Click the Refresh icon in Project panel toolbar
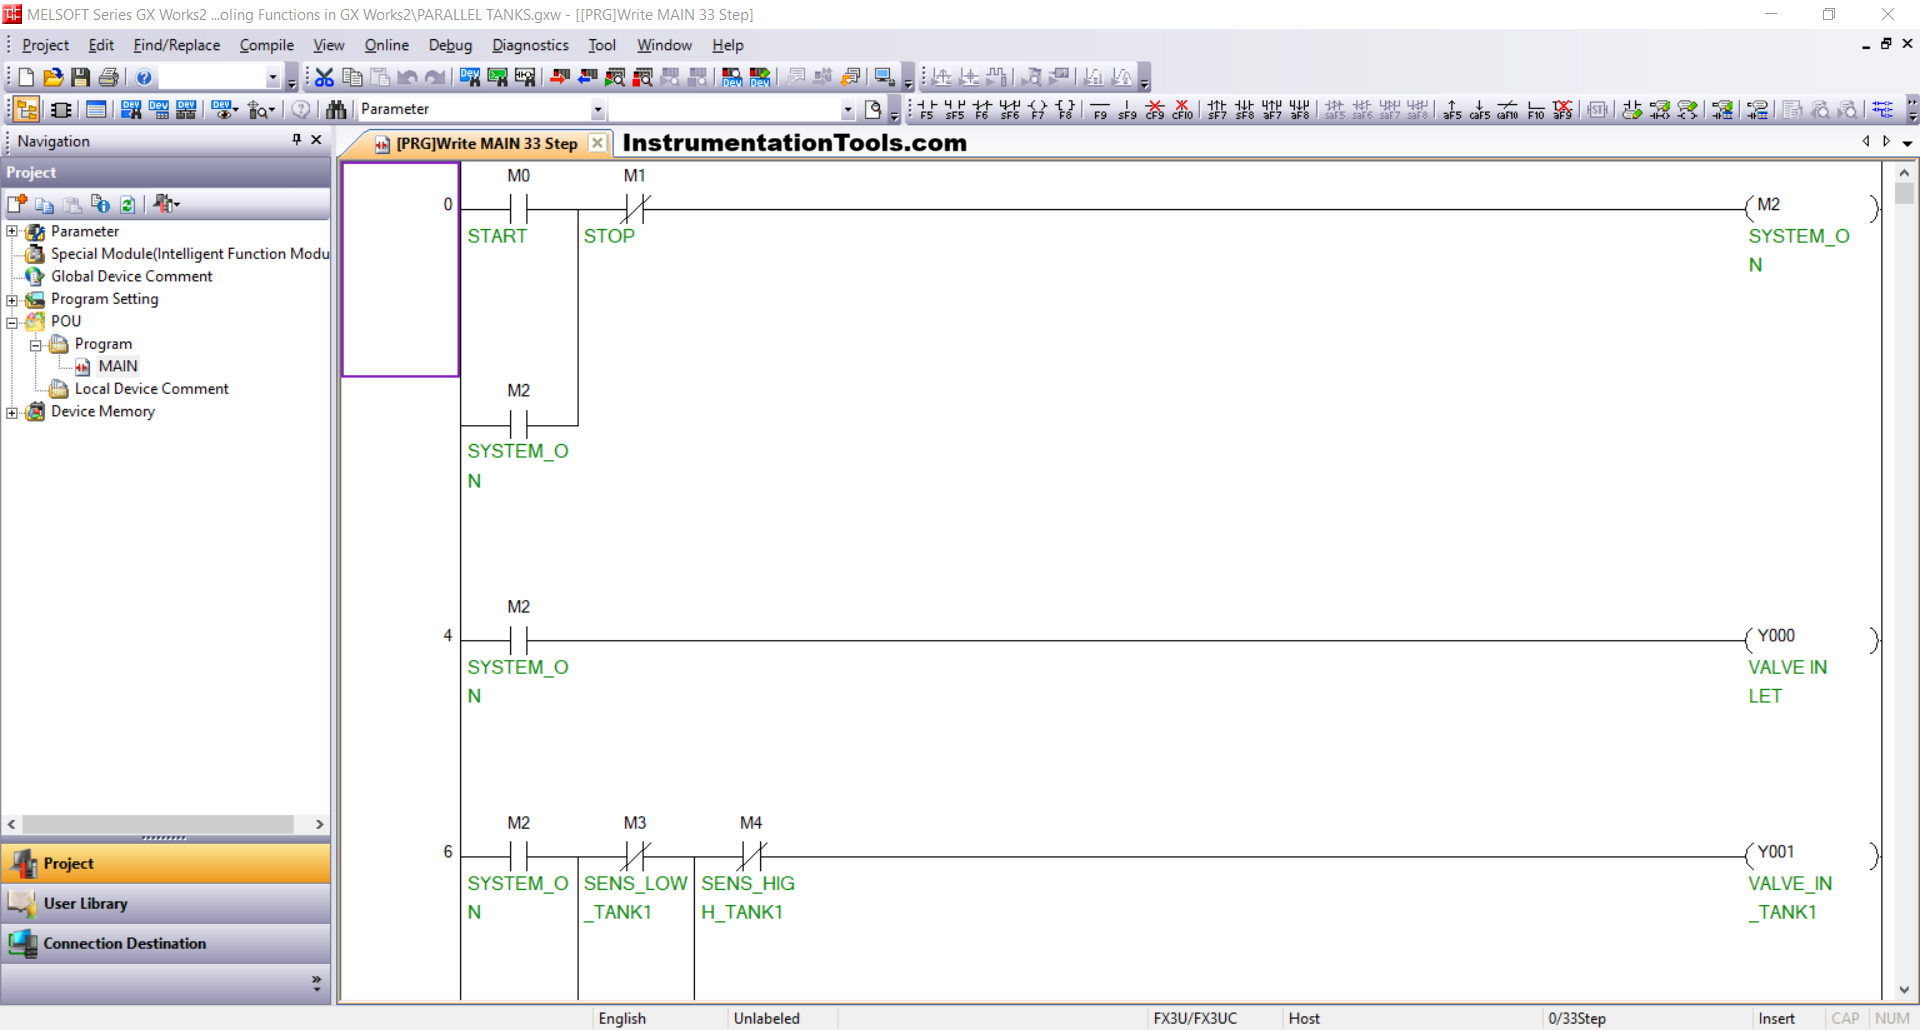The image size is (1920, 1030). point(128,204)
